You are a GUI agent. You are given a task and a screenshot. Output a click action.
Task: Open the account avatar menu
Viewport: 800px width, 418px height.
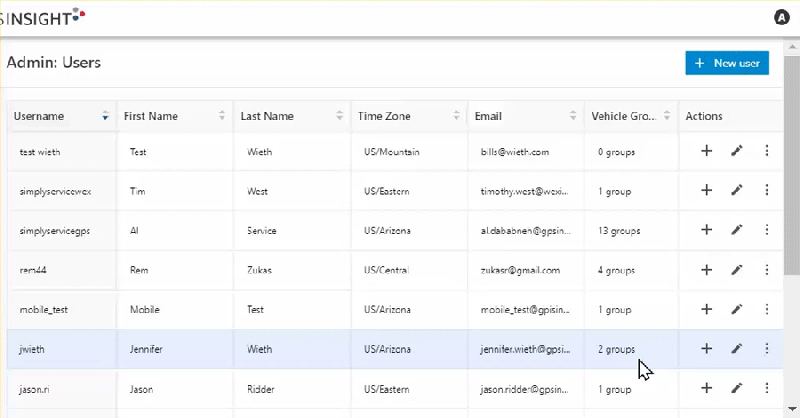[x=782, y=18]
